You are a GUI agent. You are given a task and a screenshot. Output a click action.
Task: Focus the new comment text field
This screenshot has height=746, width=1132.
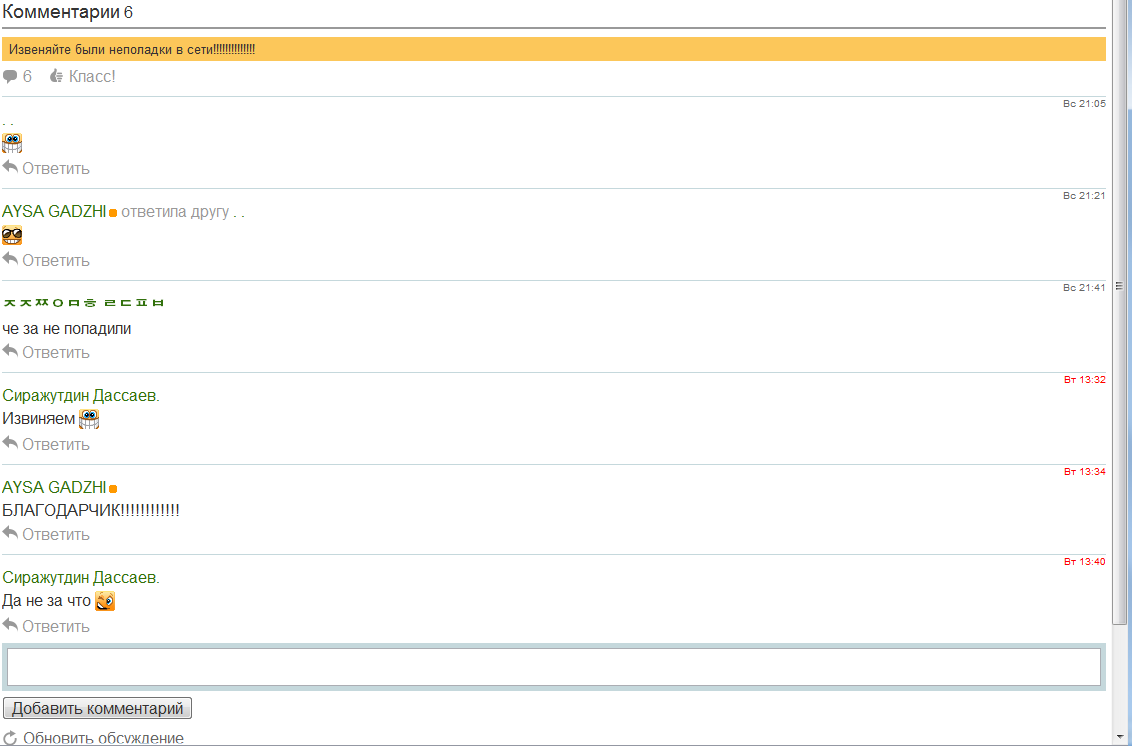pyautogui.click(x=554, y=667)
